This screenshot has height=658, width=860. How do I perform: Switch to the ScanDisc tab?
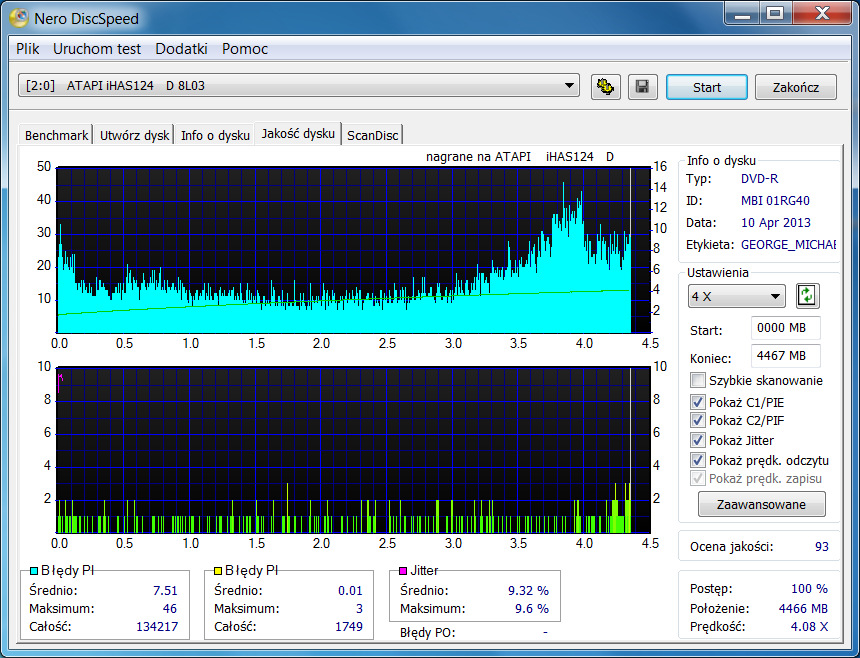(x=372, y=135)
